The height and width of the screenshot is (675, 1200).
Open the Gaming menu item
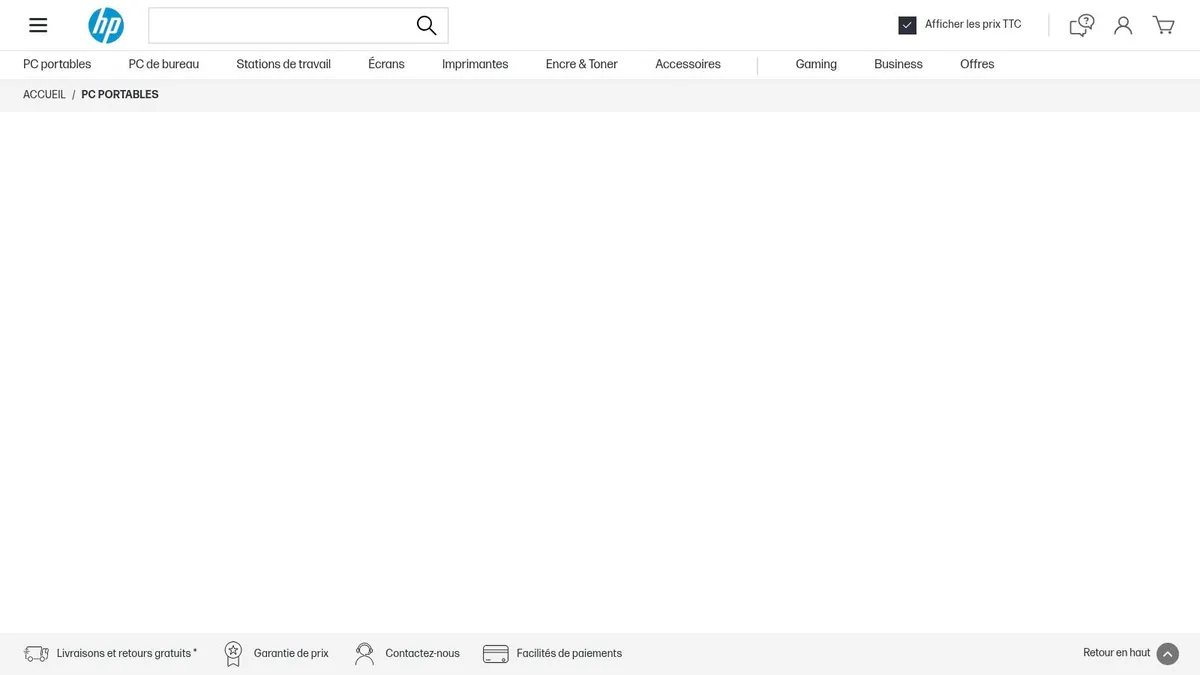point(816,64)
